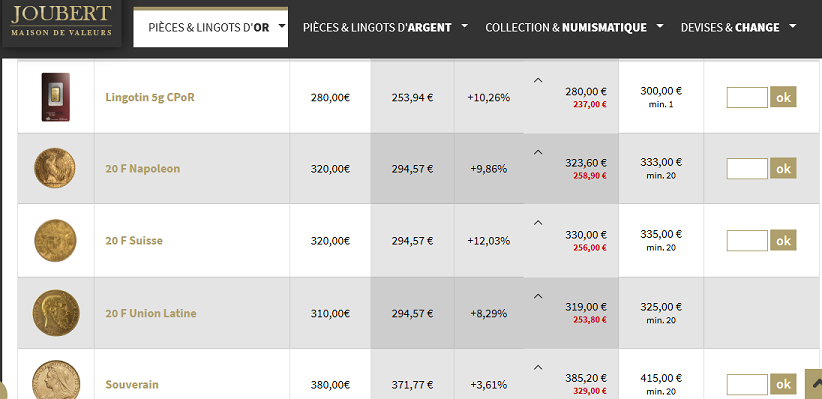Image resolution: width=822 pixels, height=399 pixels.
Task: Toggle the price chevron for 20 F Suisse
Action: point(538,223)
